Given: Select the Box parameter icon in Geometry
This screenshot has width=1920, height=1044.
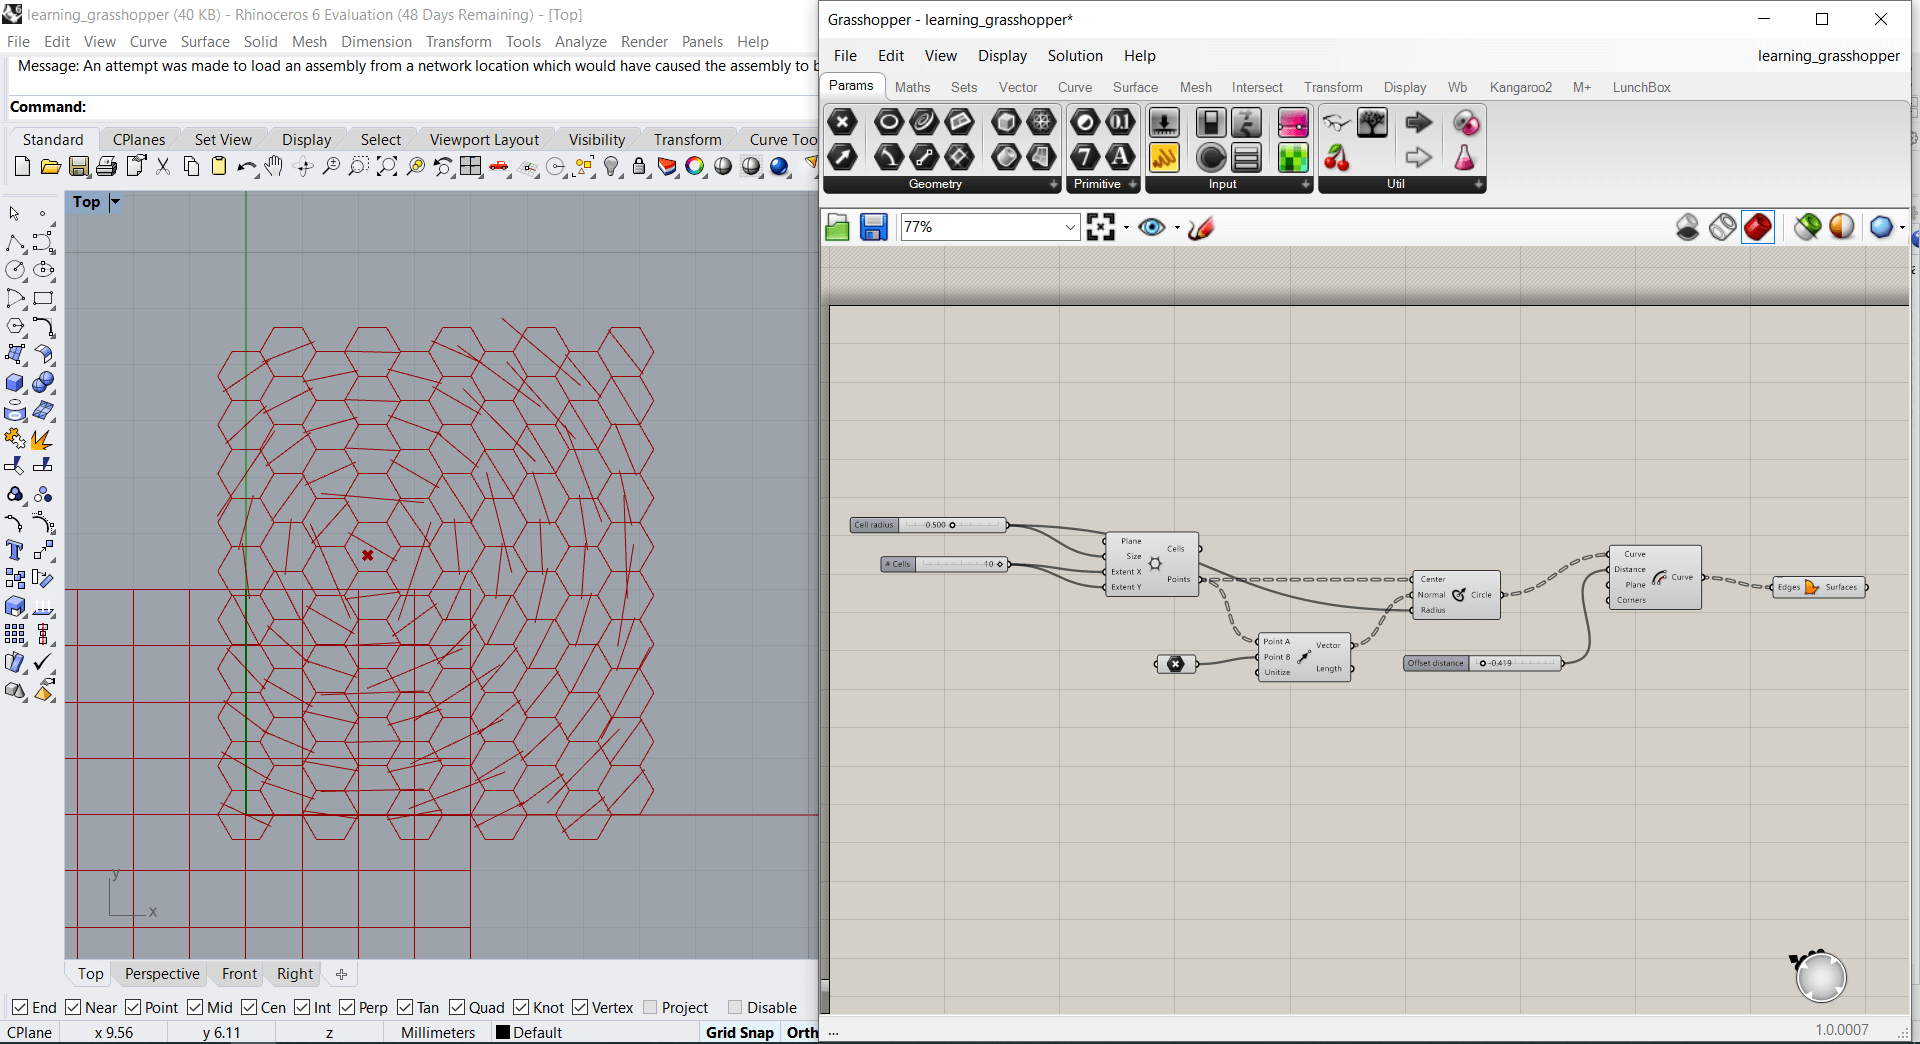Looking at the screenshot, I should [1007, 123].
